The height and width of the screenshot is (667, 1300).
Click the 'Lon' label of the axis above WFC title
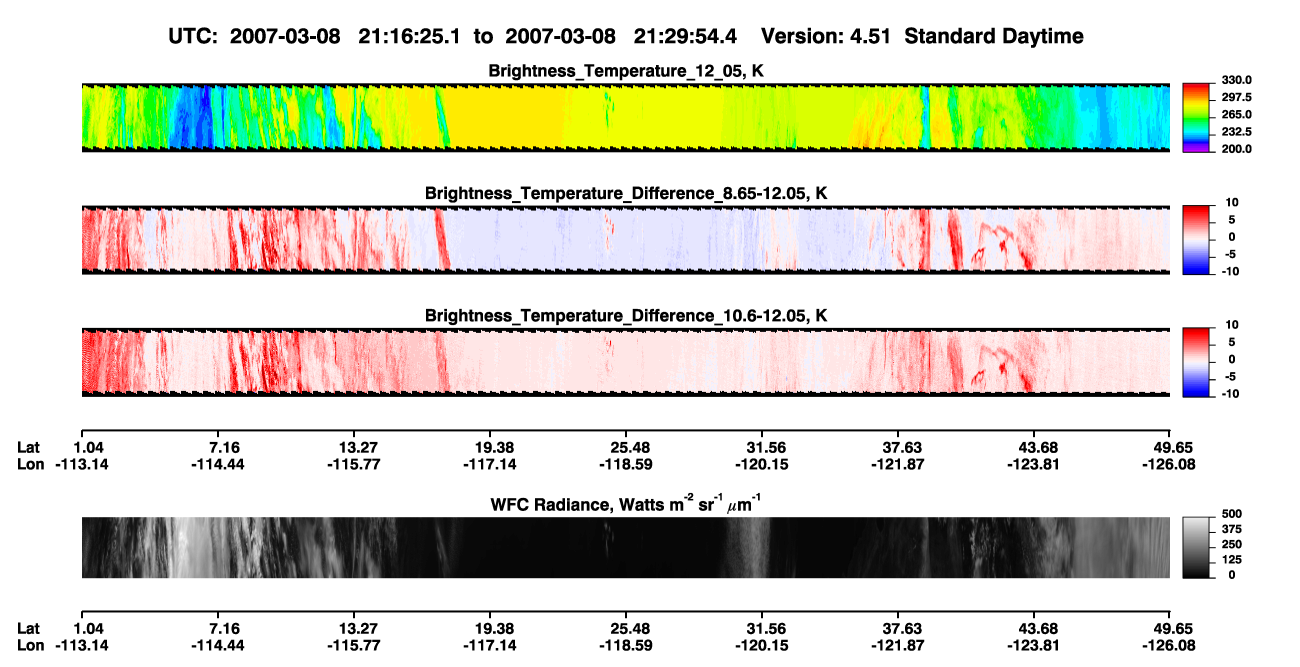coord(30,464)
